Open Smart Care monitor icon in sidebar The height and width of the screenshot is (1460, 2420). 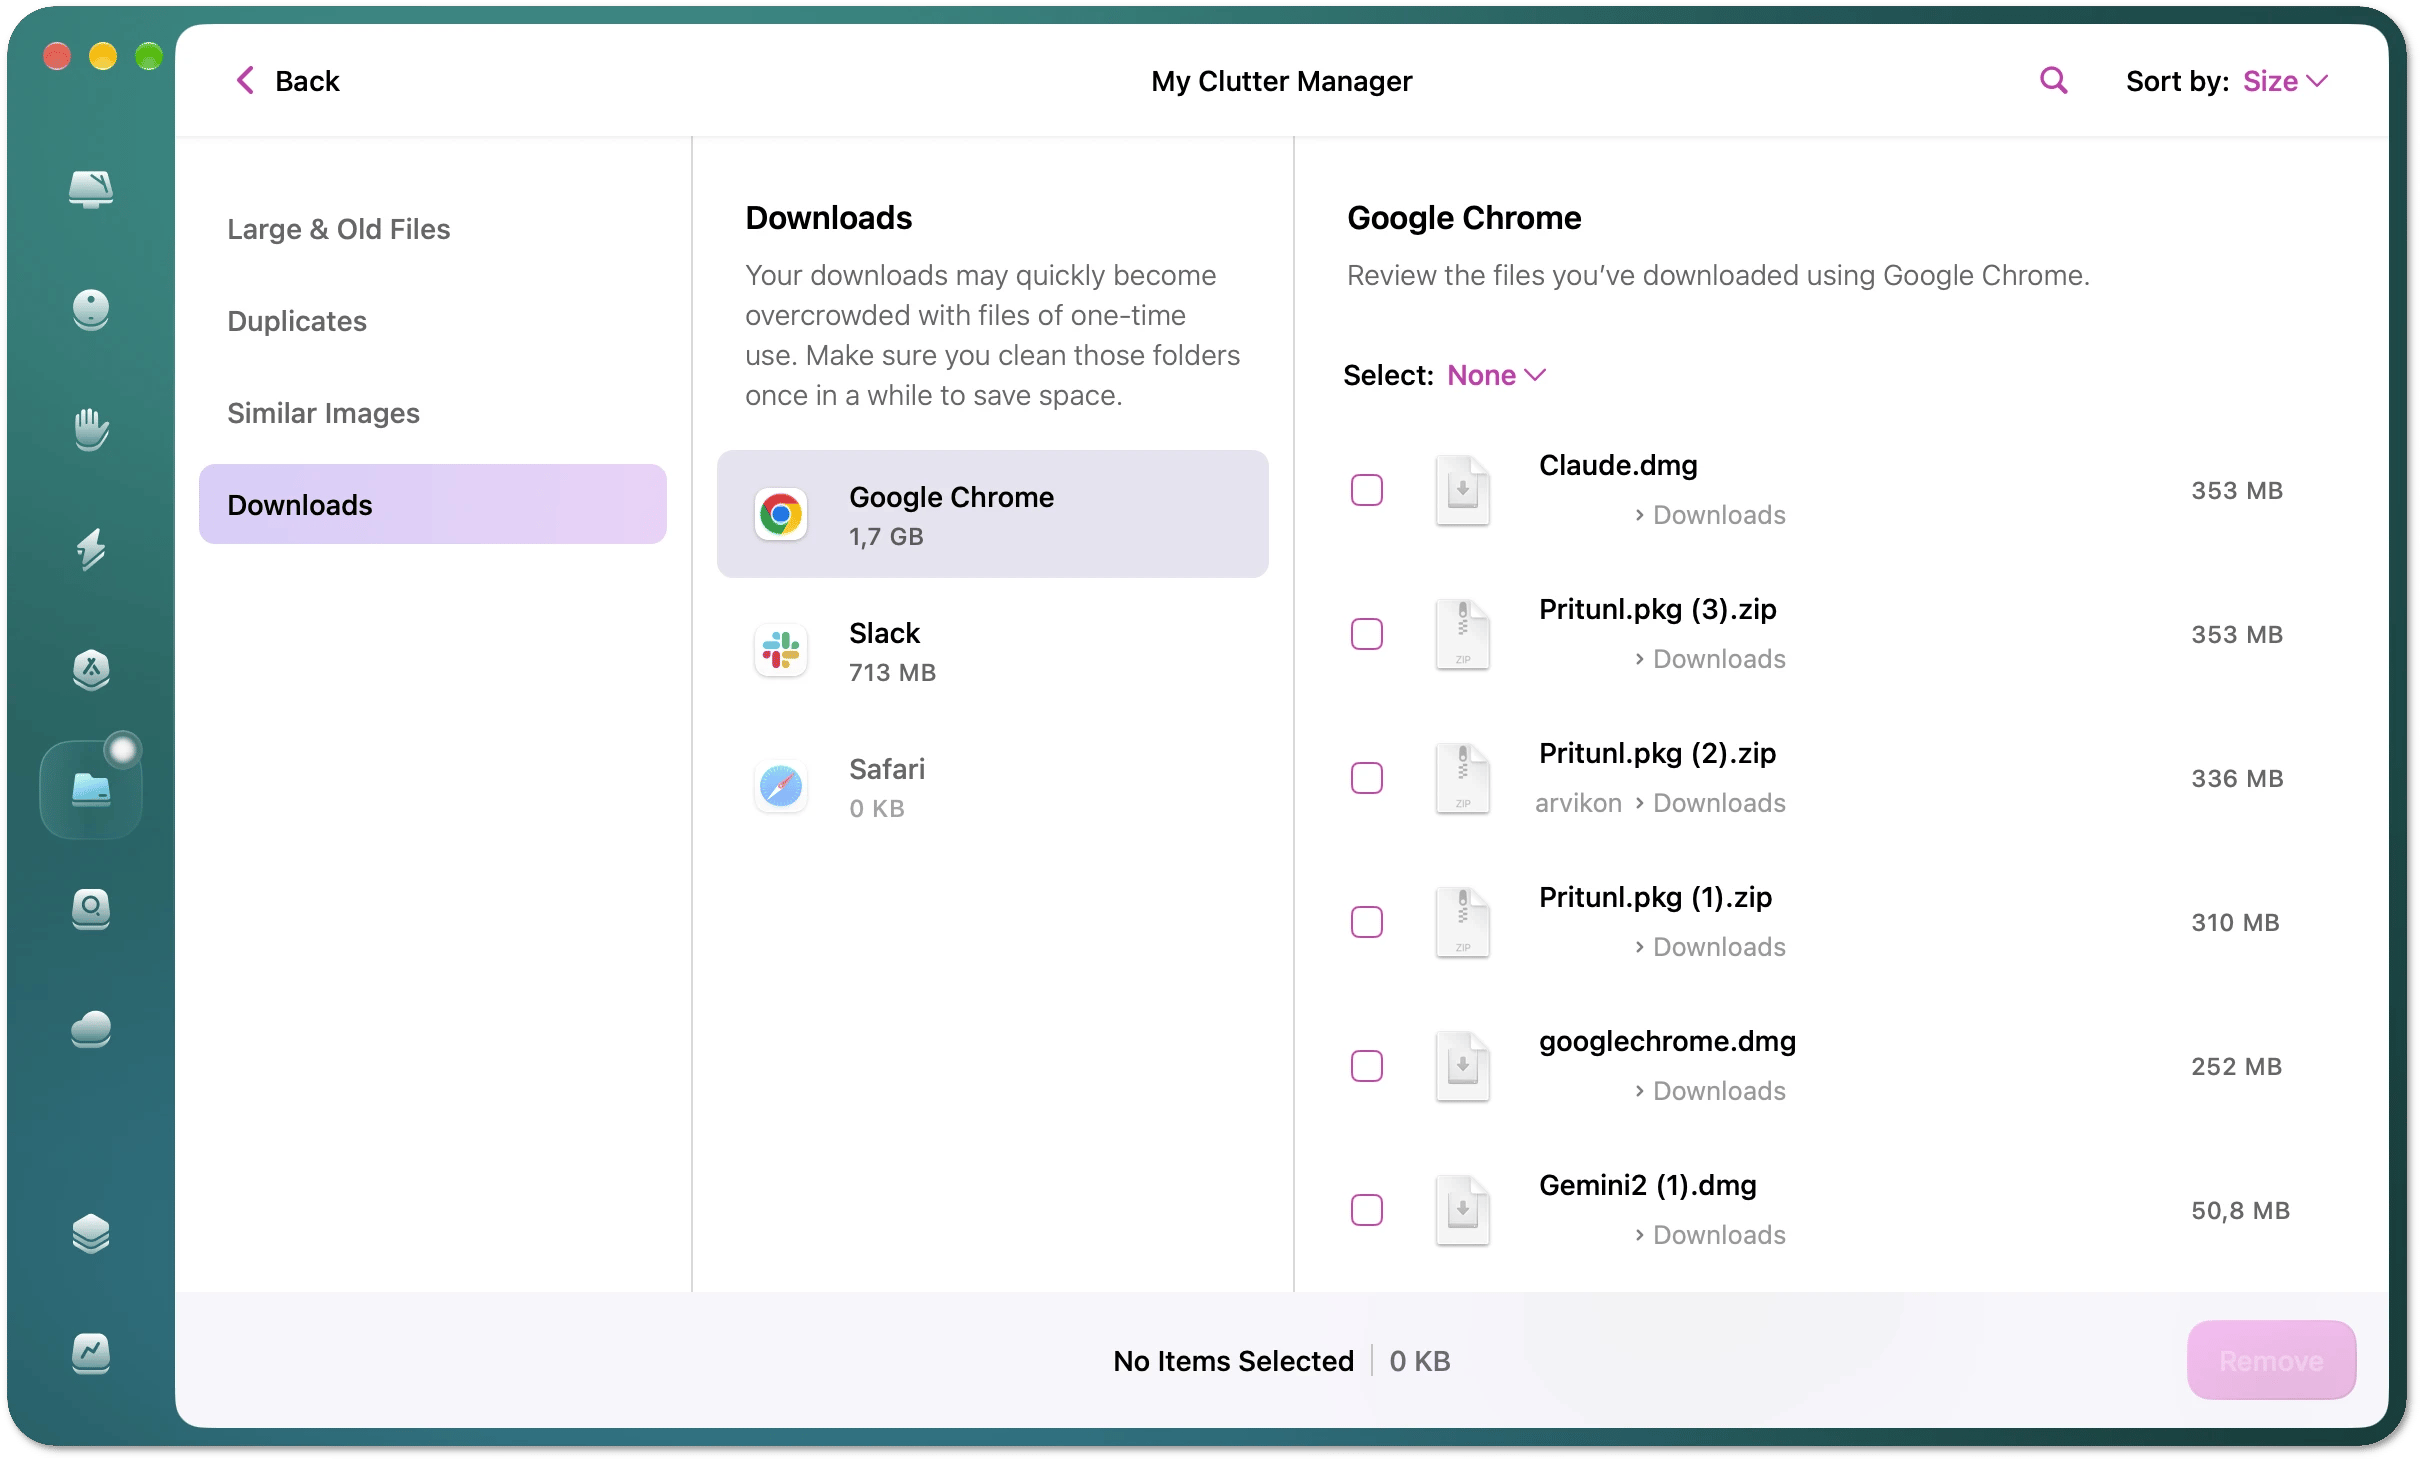tap(91, 188)
